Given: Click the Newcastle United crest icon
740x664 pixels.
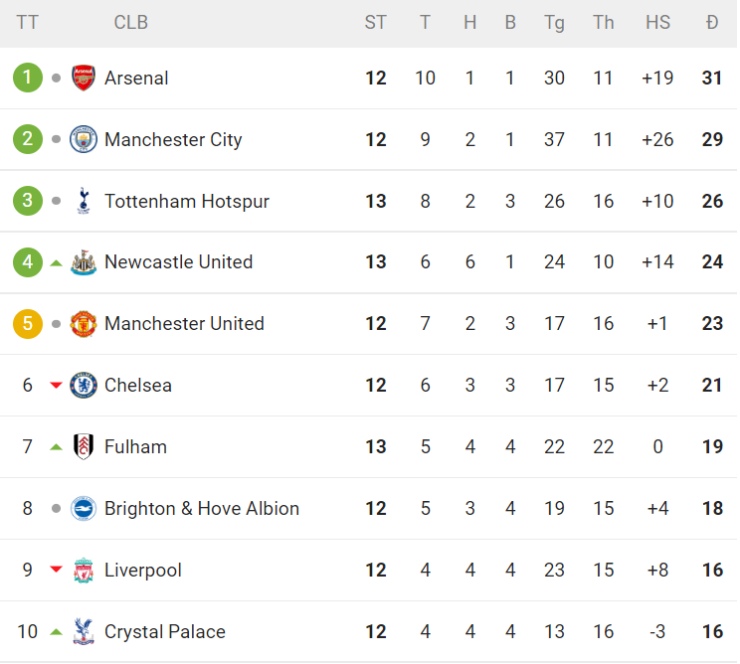Looking at the screenshot, I should (x=83, y=263).
